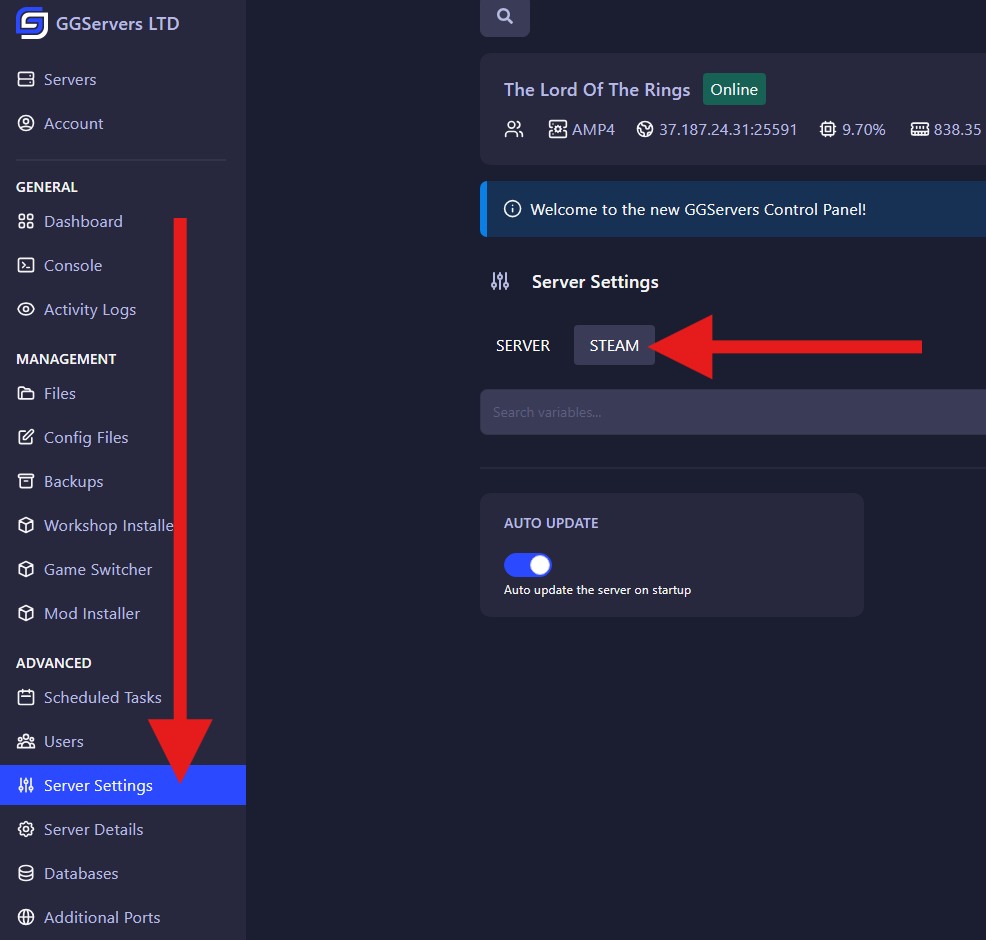Open the Mod Installer page
This screenshot has width=986, height=940.
pyautogui.click(x=92, y=614)
